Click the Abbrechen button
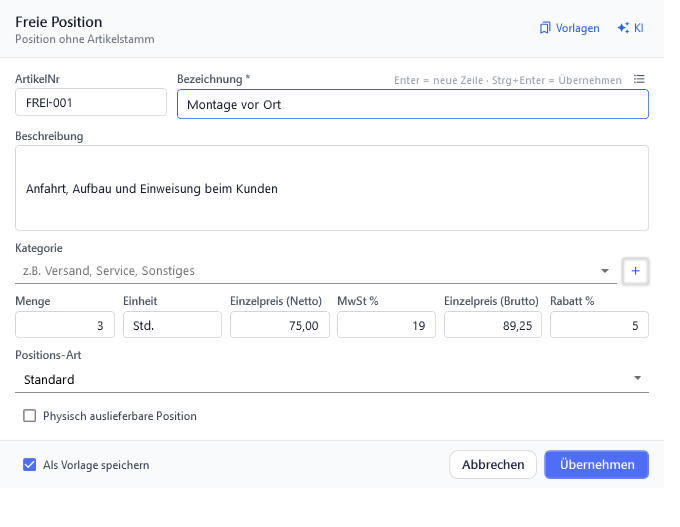The height and width of the screenshot is (527, 680). point(493,465)
